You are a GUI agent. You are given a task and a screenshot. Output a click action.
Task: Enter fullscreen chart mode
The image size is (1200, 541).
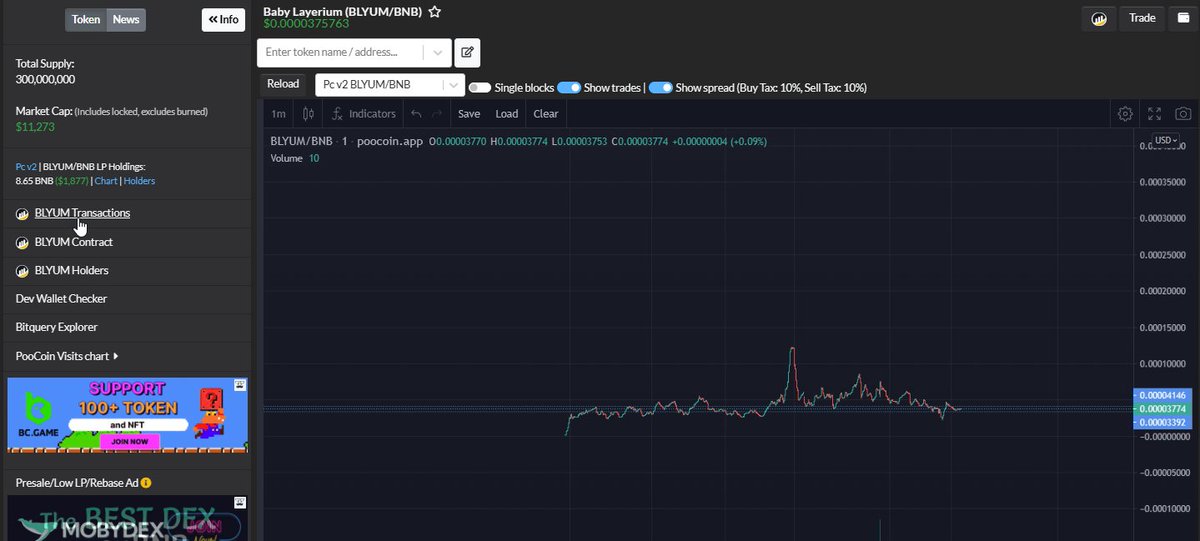pyautogui.click(x=1154, y=114)
